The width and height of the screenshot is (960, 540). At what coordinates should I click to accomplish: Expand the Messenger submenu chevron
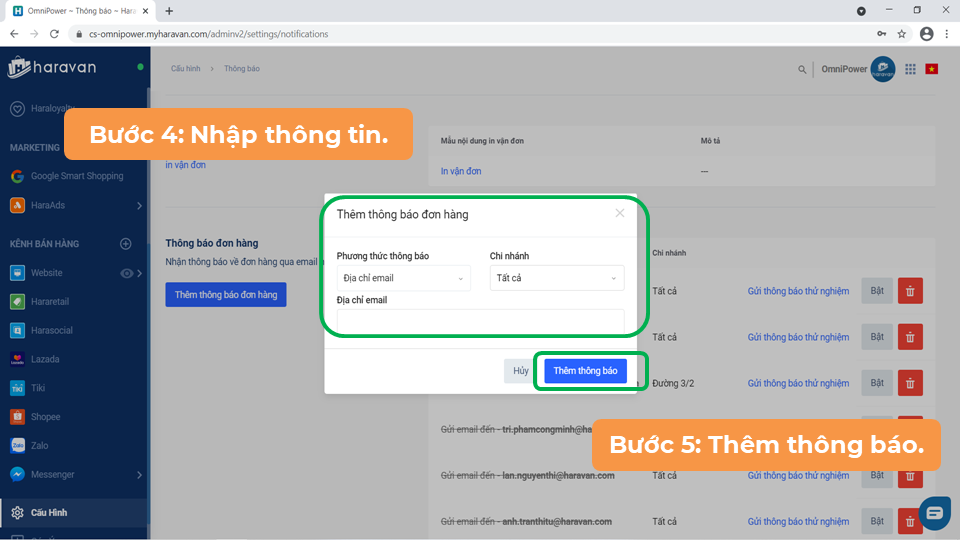click(x=140, y=474)
